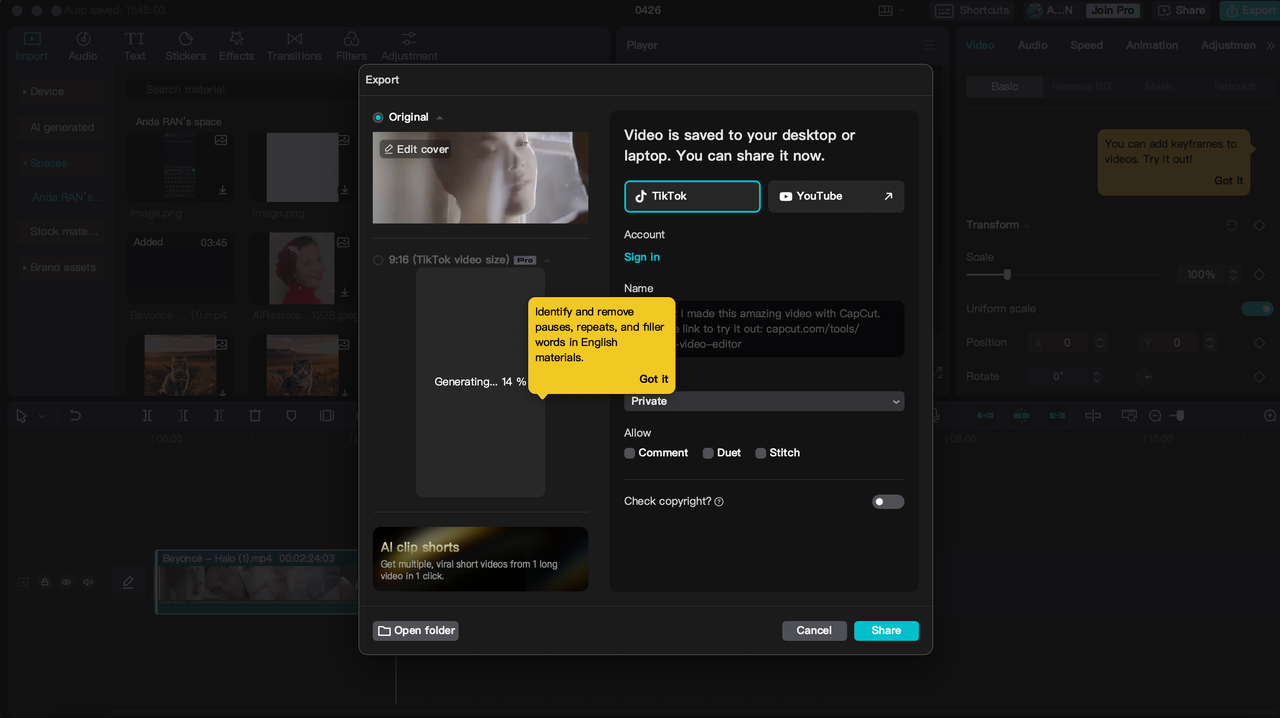The image size is (1280, 718).
Task: Enable the Duet checkbox
Action: pyautogui.click(x=708, y=453)
